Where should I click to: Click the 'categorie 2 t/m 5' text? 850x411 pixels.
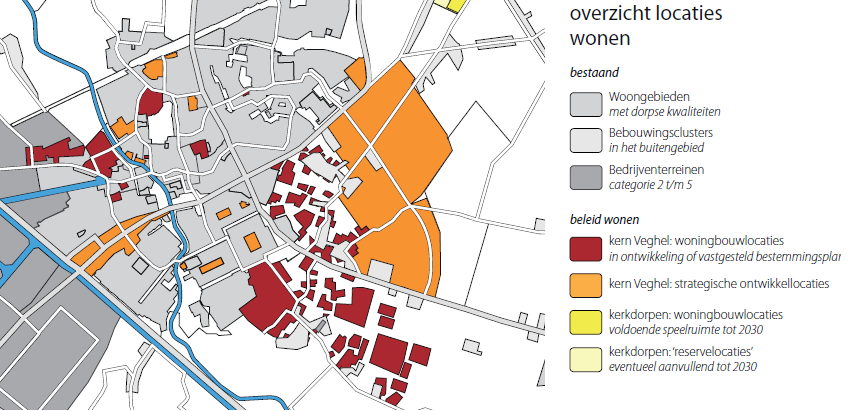click(x=650, y=185)
